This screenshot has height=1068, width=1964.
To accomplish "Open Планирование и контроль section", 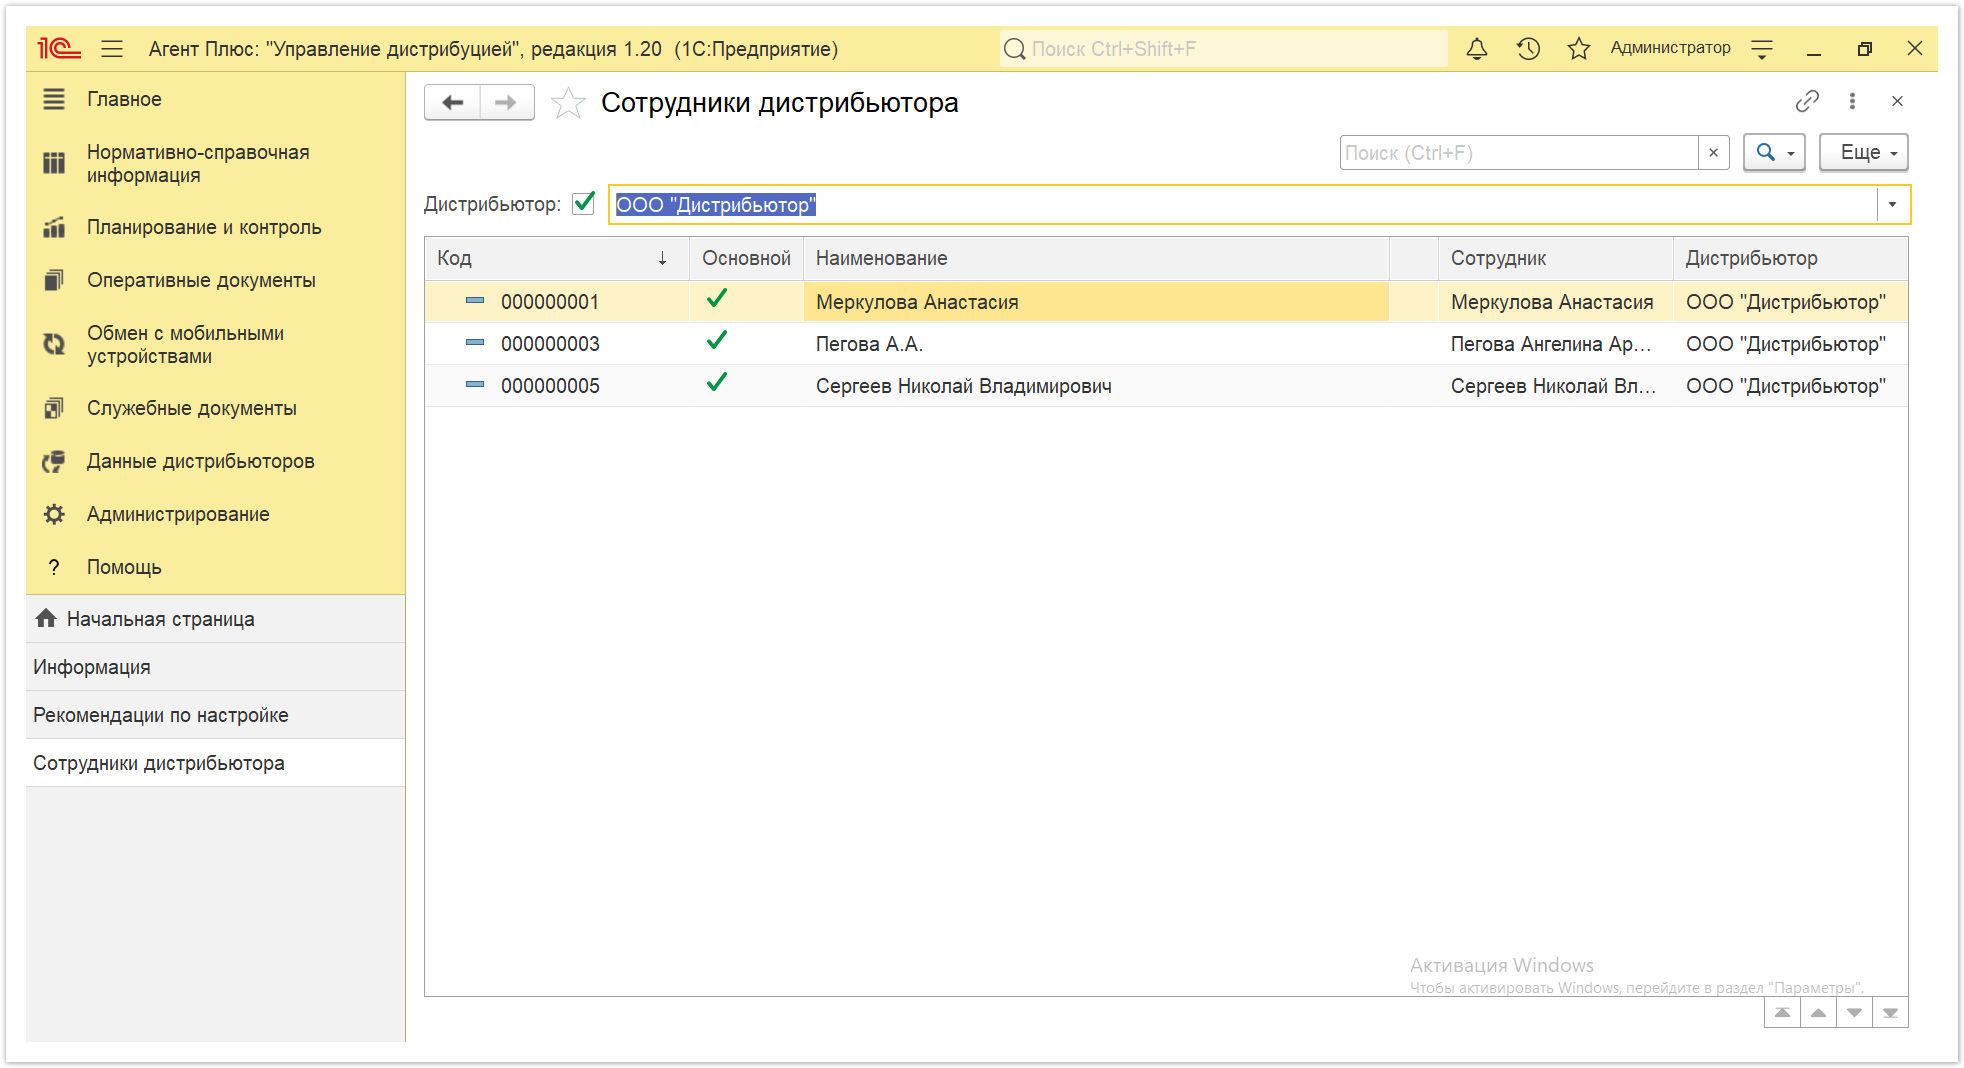I will tap(215, 227).
